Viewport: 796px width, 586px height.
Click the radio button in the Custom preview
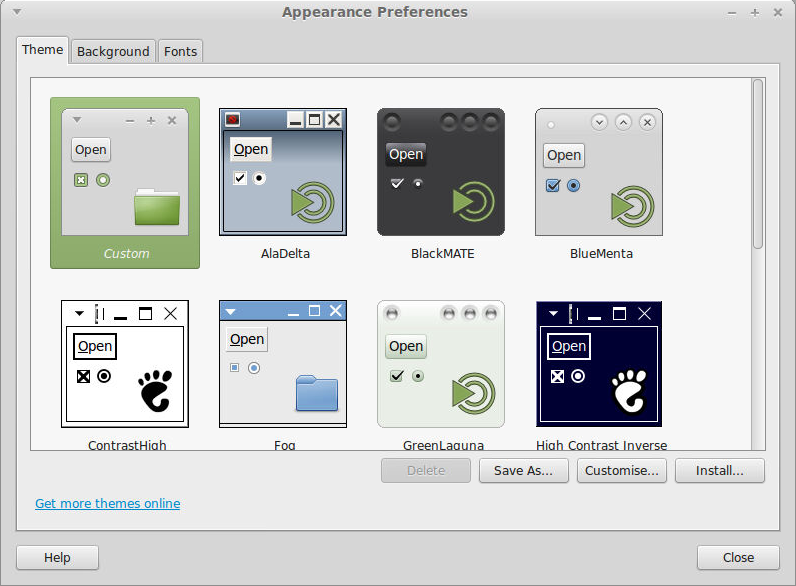coord(103,180)
